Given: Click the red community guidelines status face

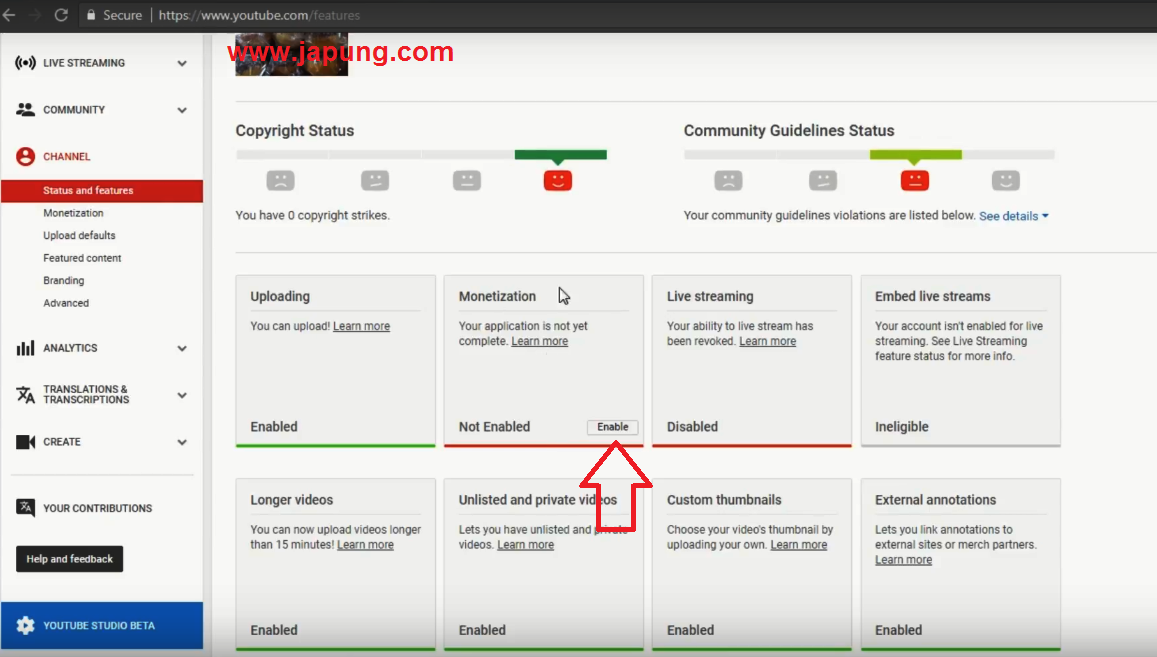Looking at the screenshot, I should tap(914, 180).
